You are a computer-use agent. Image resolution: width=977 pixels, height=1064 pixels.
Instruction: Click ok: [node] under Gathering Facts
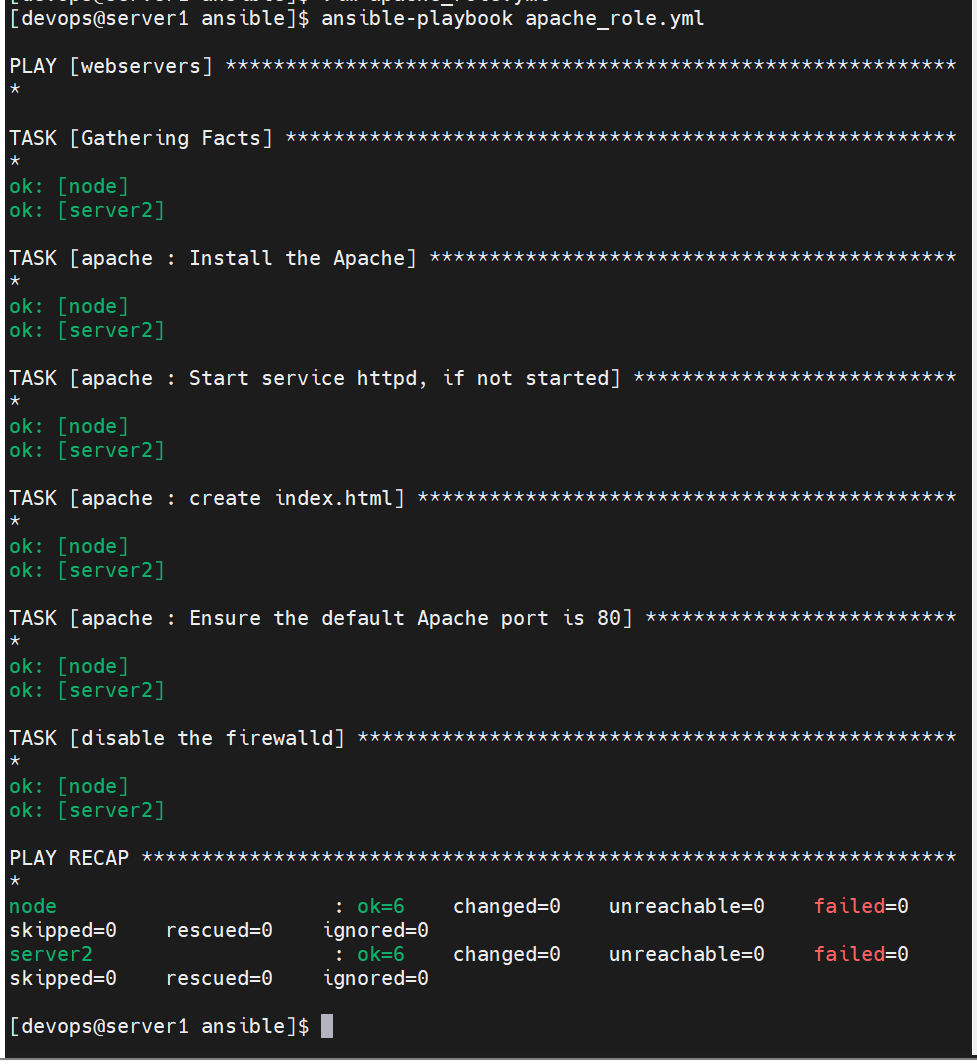69,186
